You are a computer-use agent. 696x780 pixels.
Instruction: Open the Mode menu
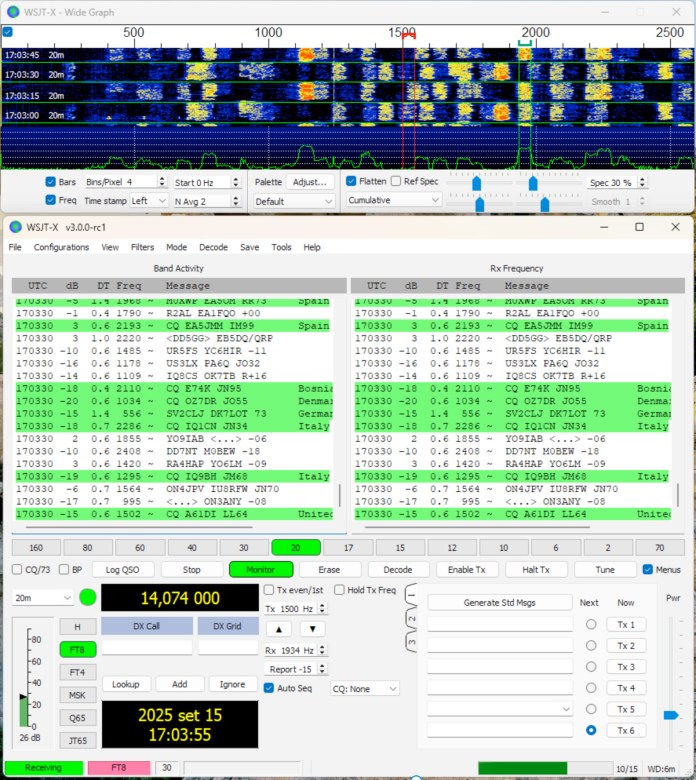point(177,247)
